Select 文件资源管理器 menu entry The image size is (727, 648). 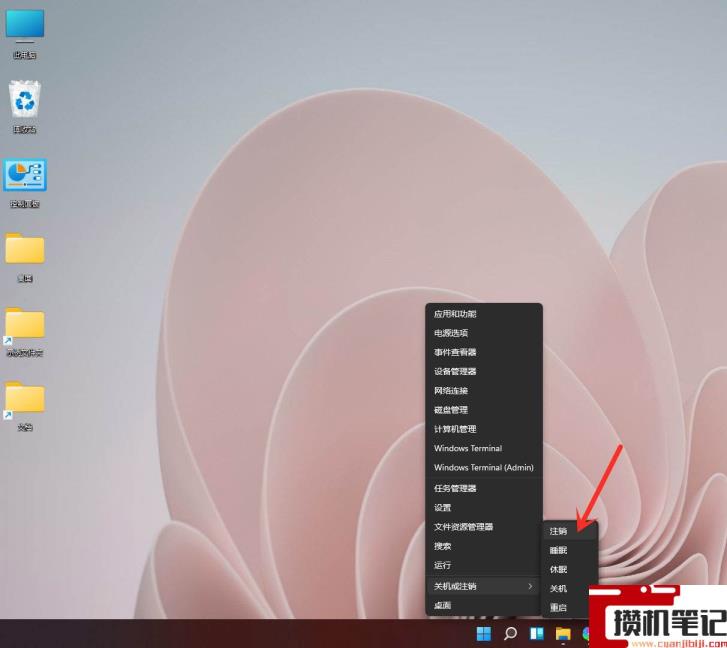click(x=484, y=527)
